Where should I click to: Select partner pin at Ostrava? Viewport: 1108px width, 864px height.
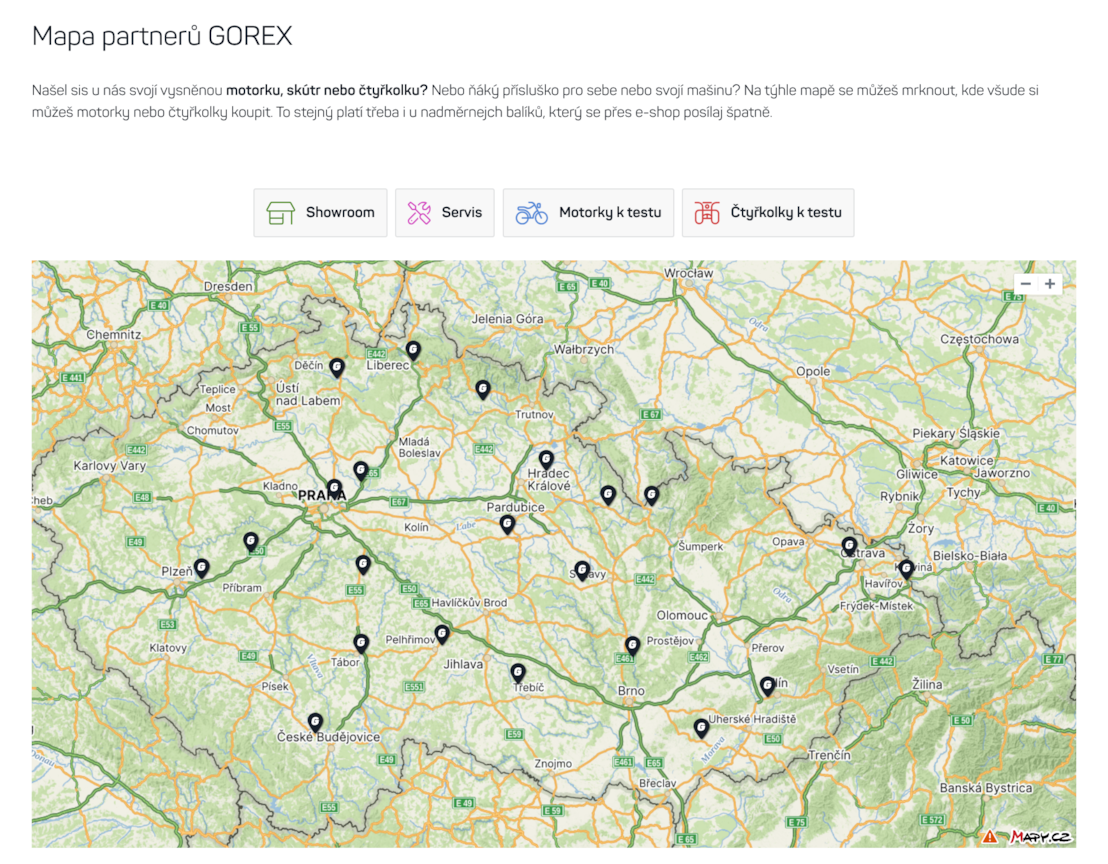pyautogui.click(x=849, y=546)
